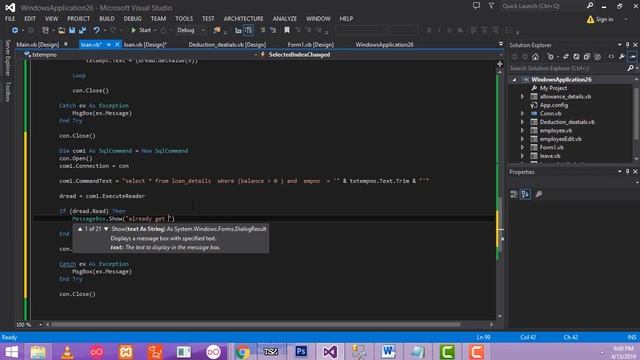Open Toolbox side tab
The width and height of the screenshot is (640, 360).
click(7, 91)
